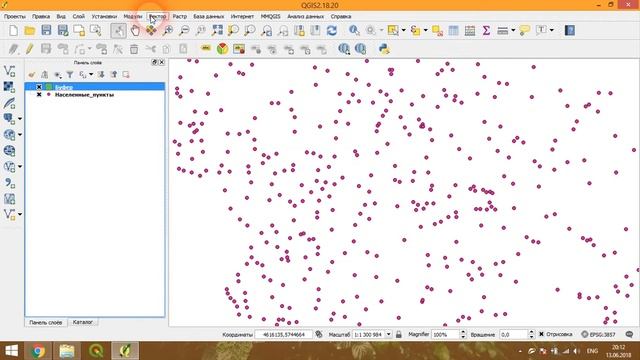
Task: Increase Magnifier value with stepper arrows
Action: point(463,332)
